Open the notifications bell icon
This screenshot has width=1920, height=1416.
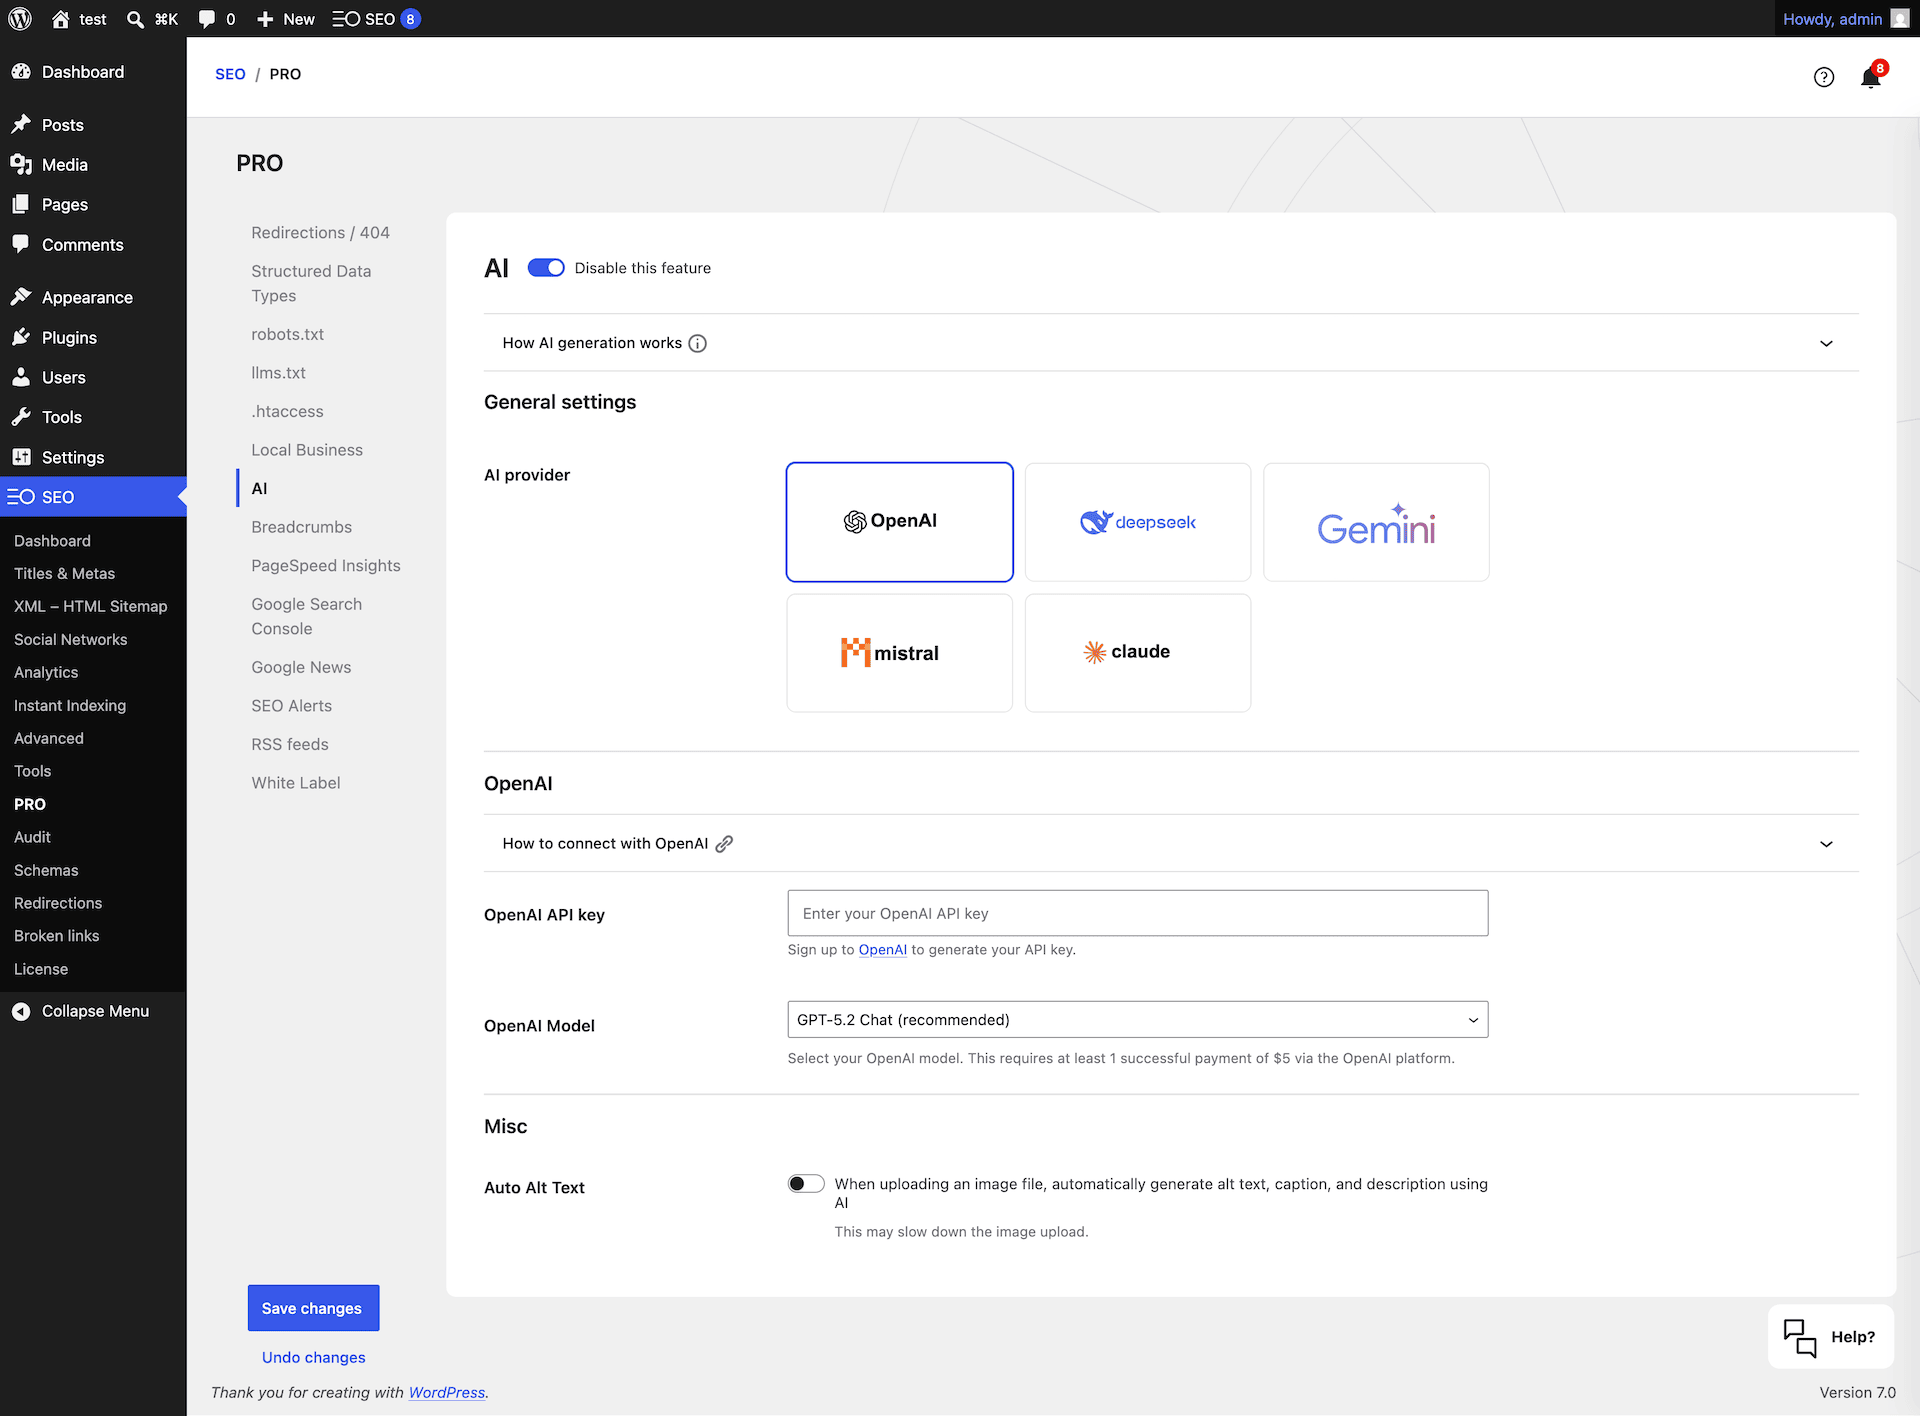[x=1871, y=77]
